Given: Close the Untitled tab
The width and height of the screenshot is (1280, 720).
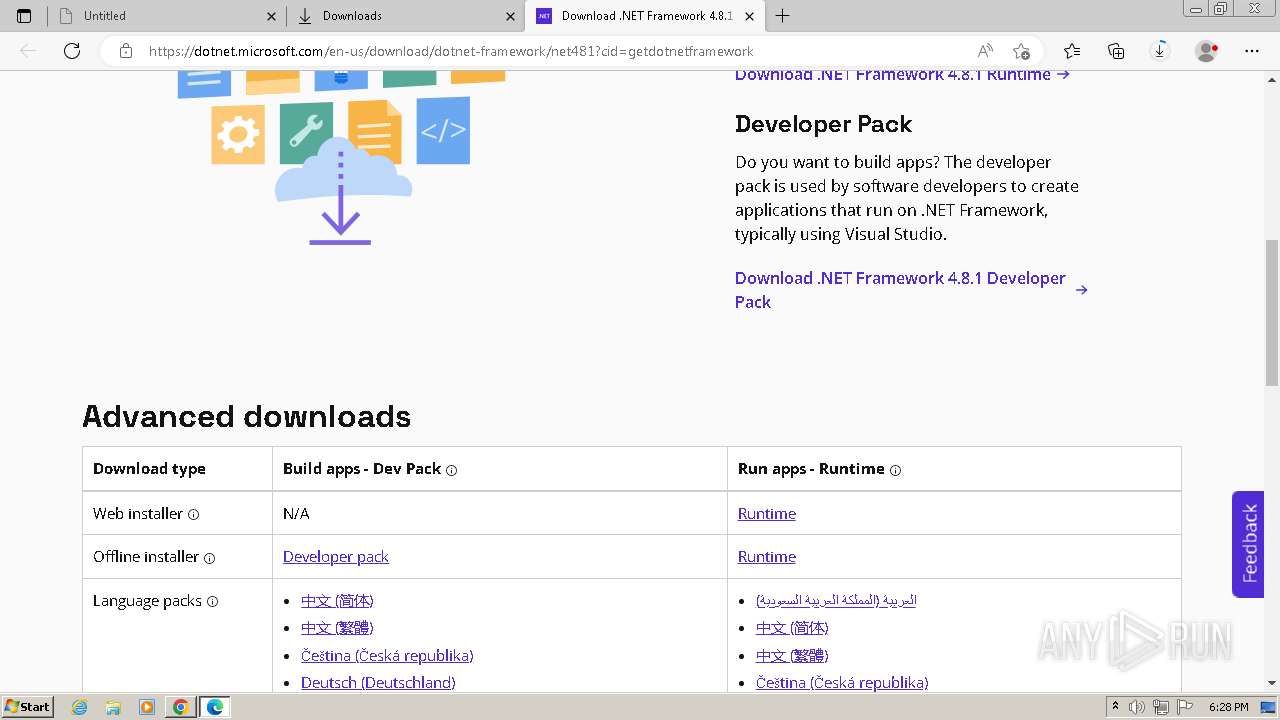Looking at the screenshot, I should coord(271,16).
